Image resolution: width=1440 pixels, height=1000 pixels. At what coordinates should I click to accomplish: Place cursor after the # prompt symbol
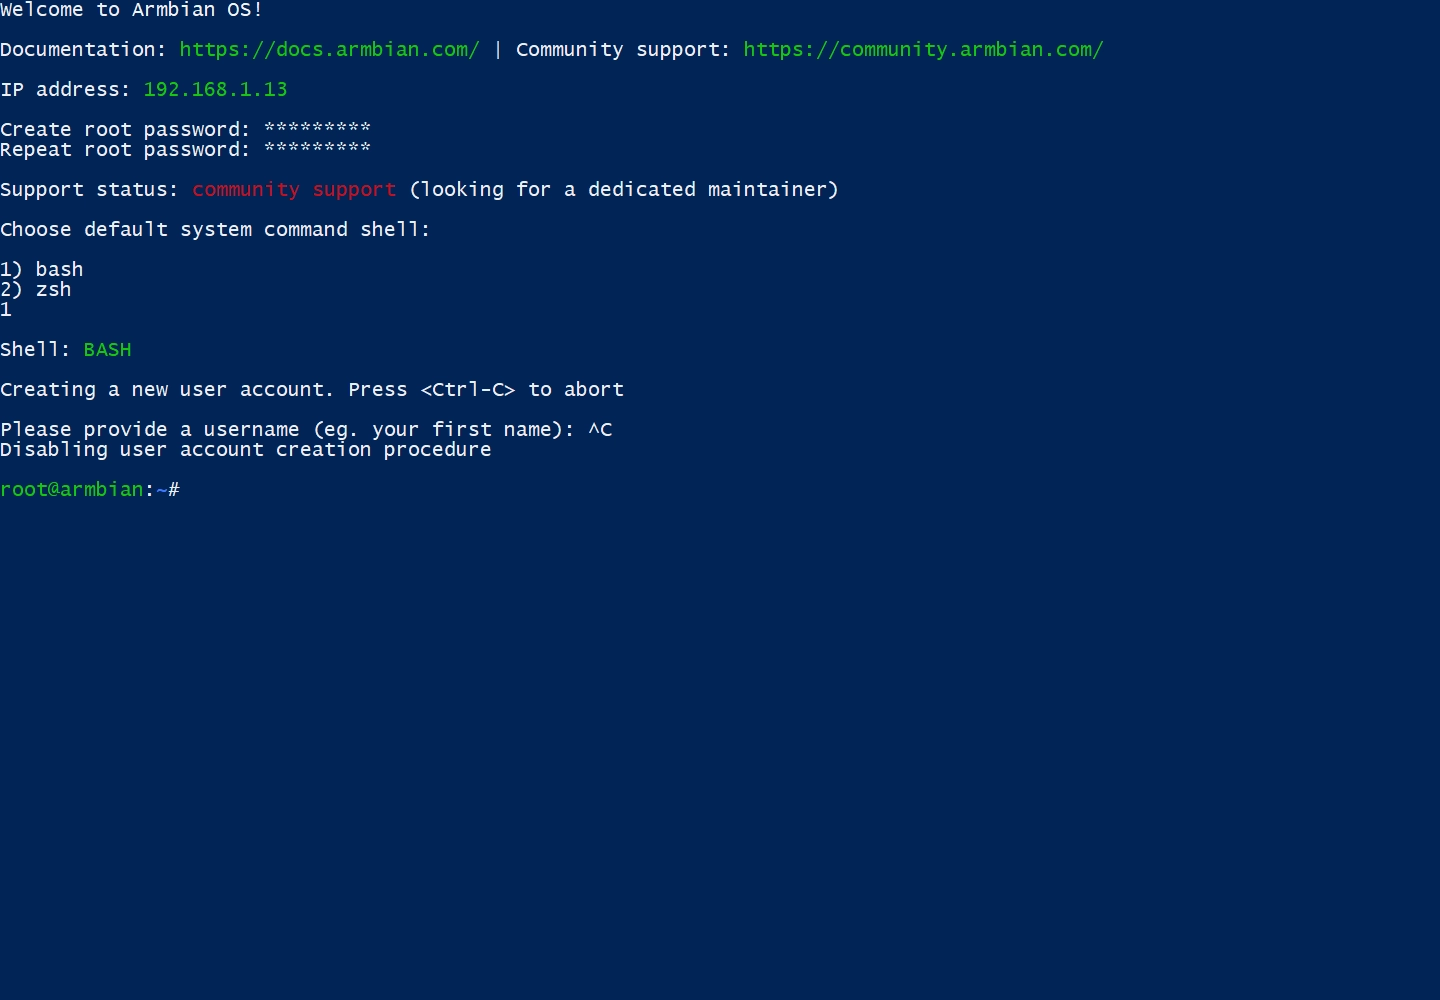(x=184, y=490)
